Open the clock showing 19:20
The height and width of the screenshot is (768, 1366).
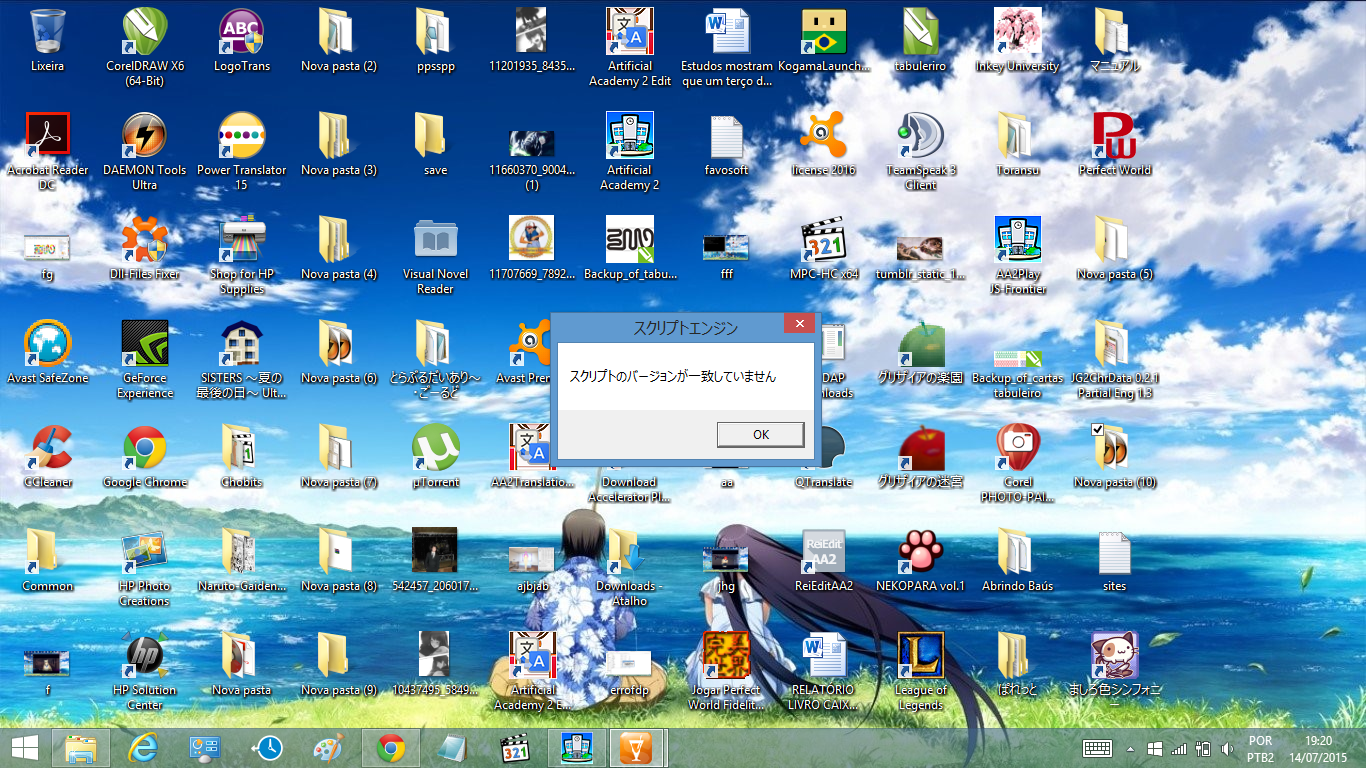[x=1320, y=748]
